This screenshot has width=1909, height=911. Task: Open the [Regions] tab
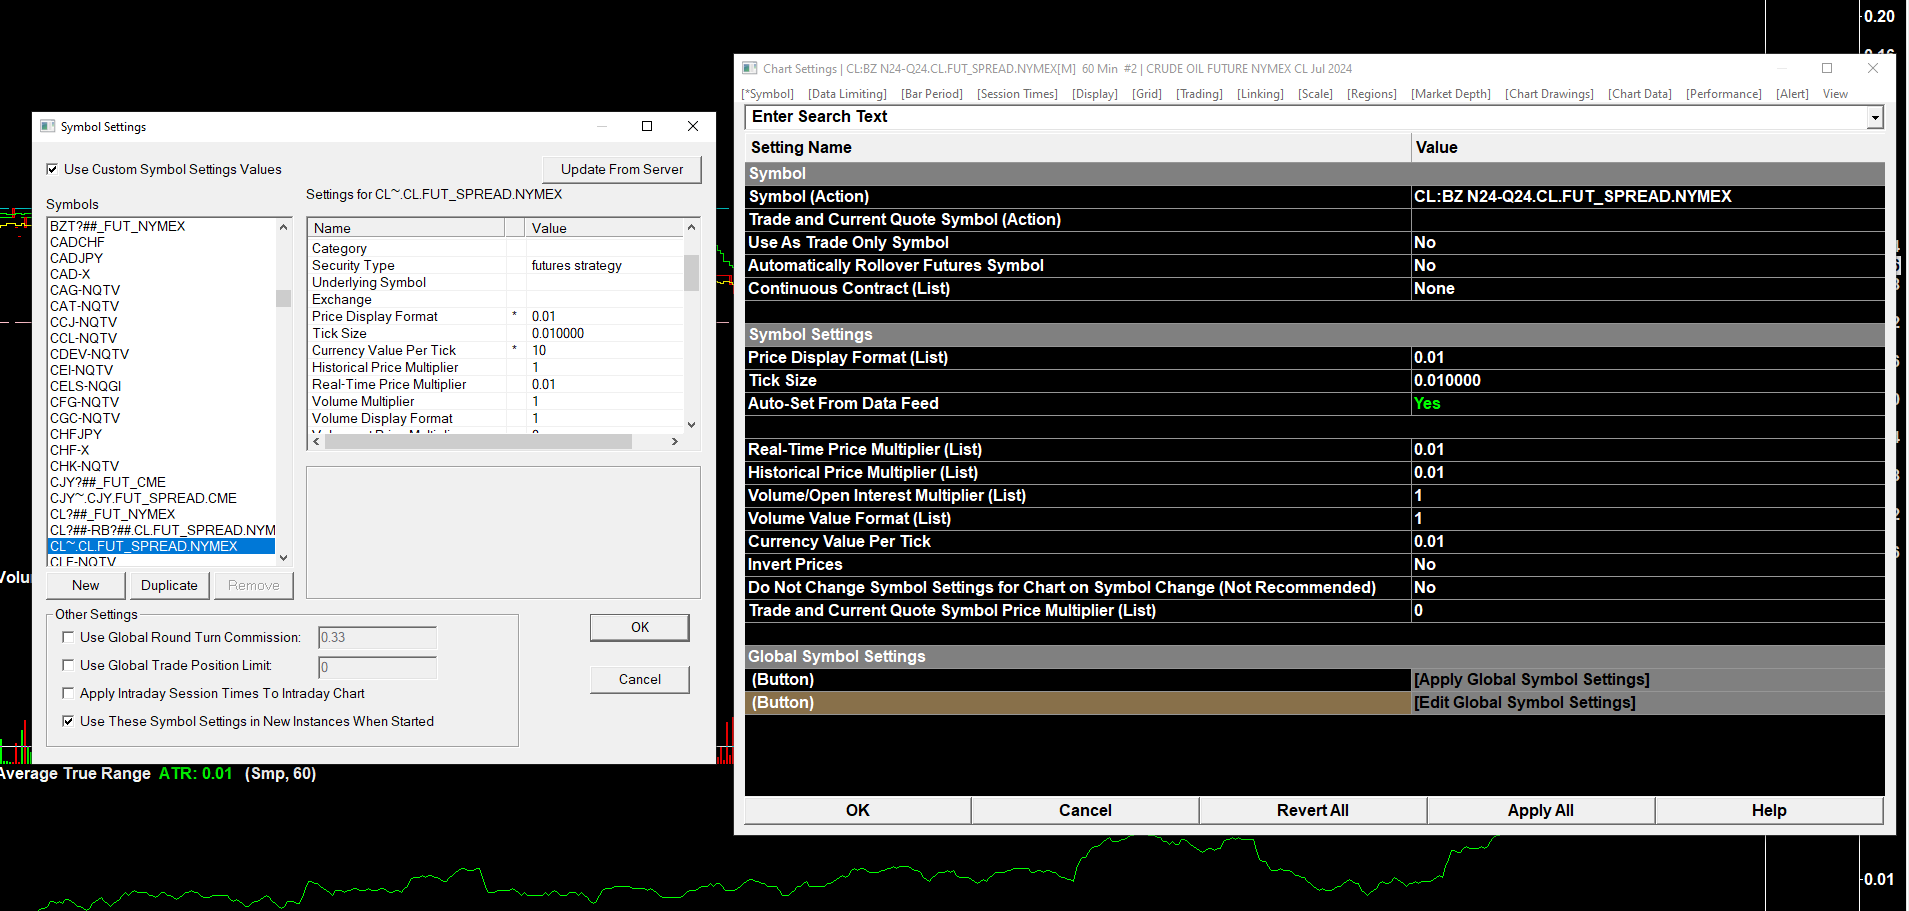pos(1372,94)
